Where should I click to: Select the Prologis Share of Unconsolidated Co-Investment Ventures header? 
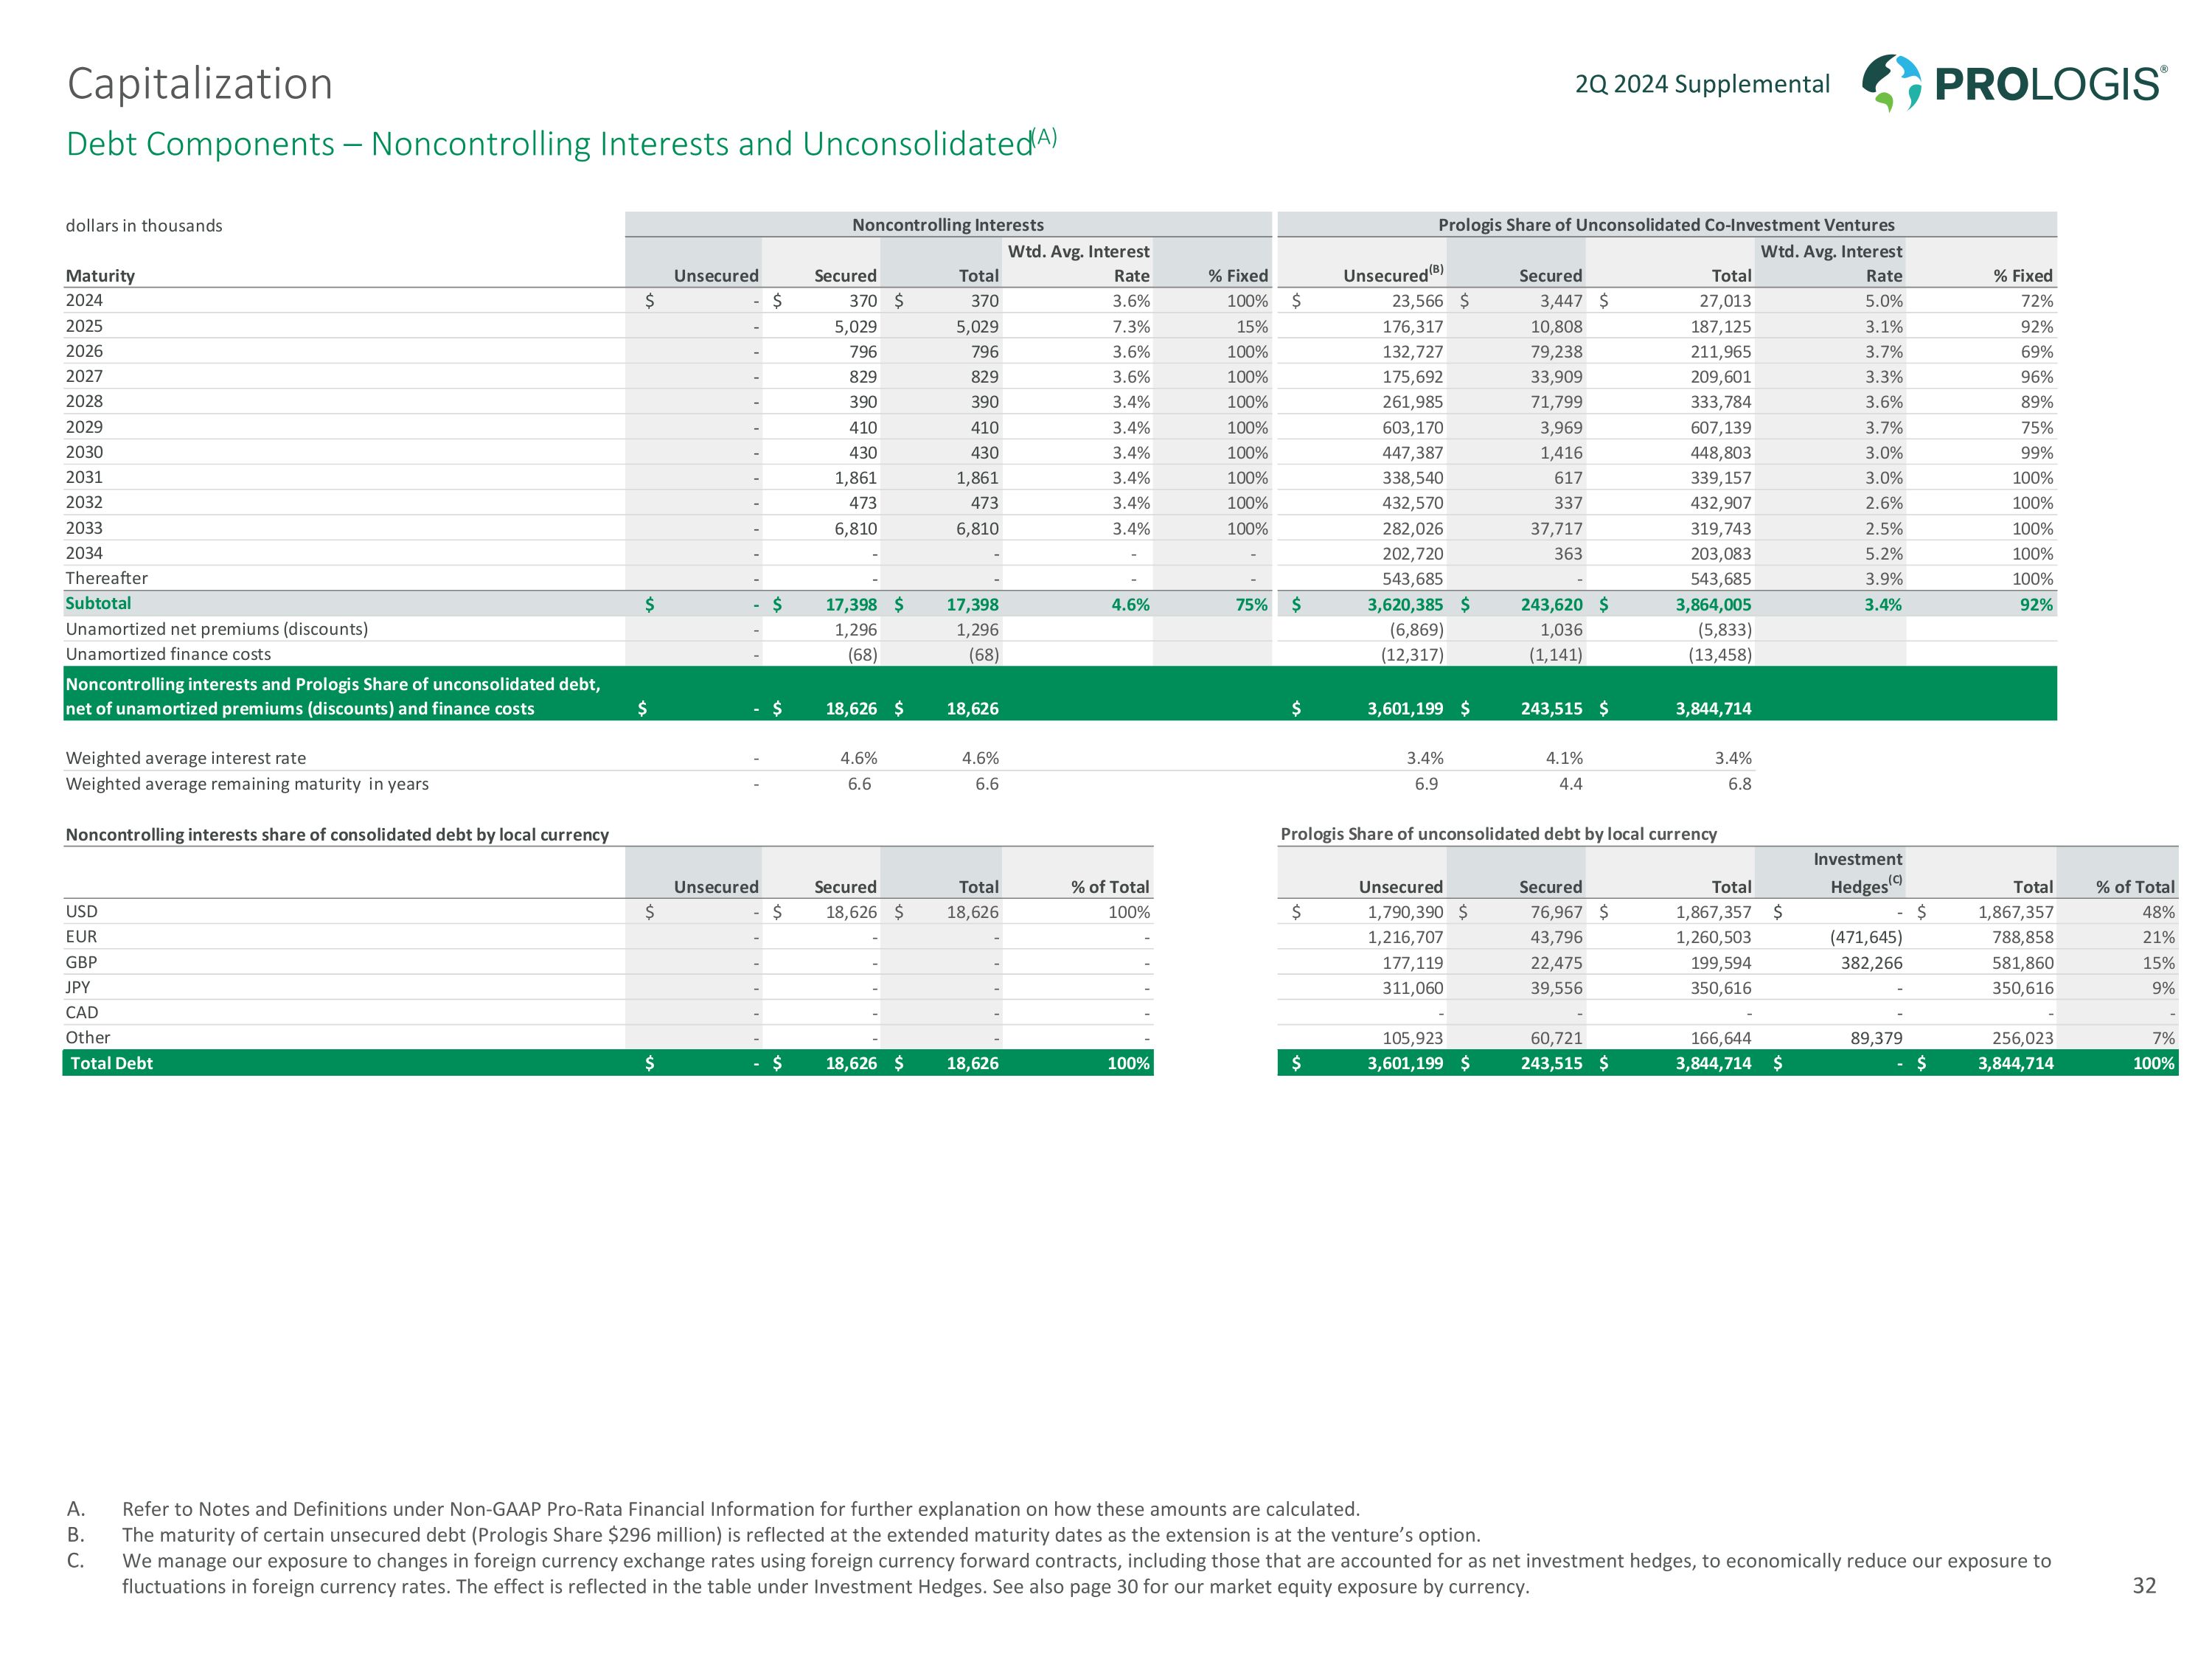pyautogui.click(x=1666, y=225)
